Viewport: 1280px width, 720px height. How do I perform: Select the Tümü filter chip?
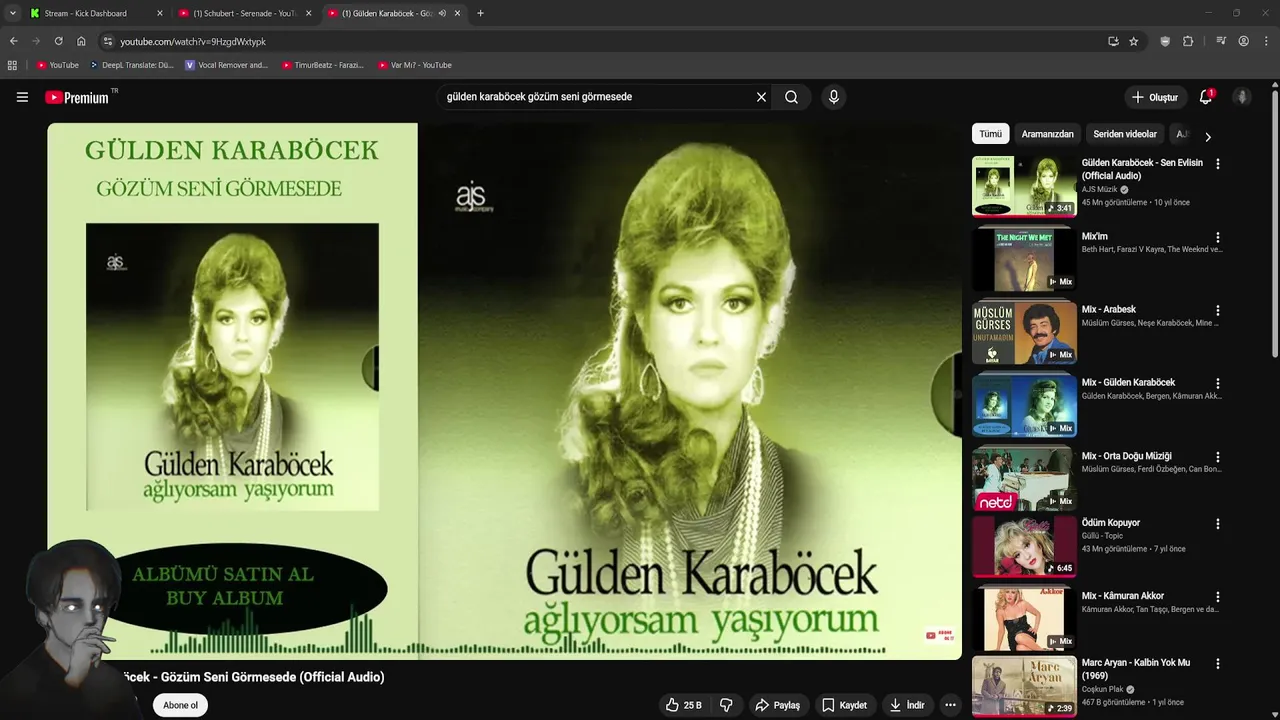(990, 134)
